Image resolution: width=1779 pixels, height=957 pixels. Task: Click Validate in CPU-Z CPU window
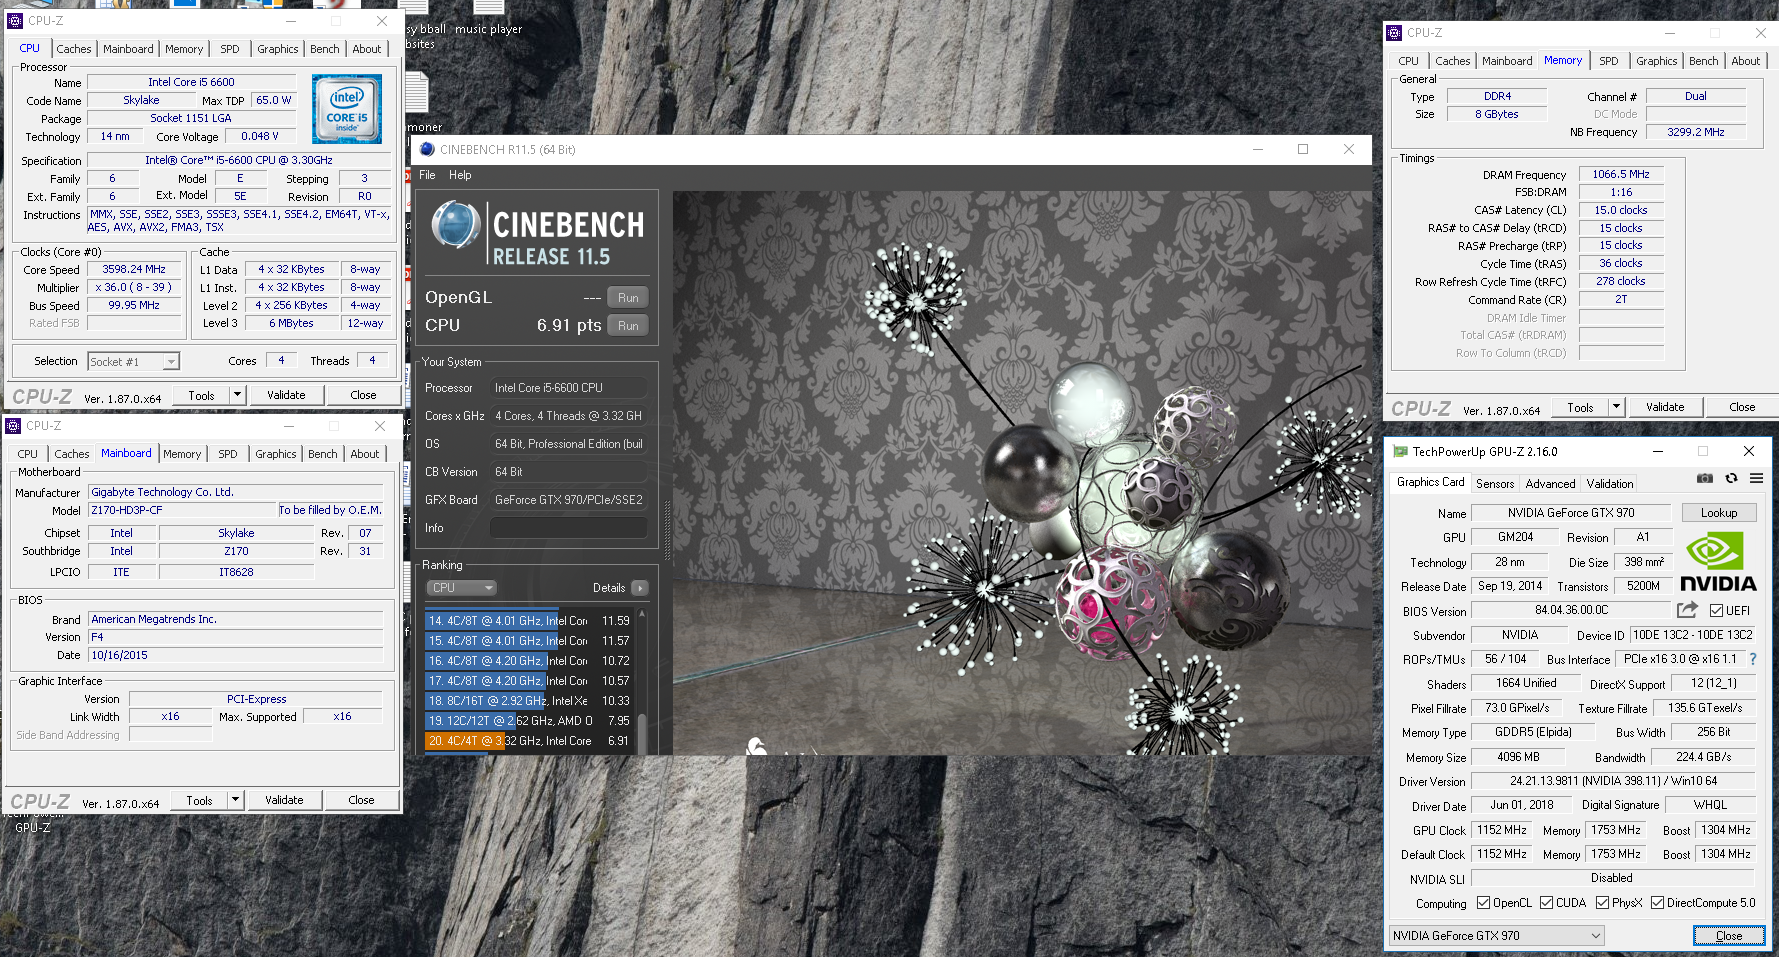pos(286,395)
